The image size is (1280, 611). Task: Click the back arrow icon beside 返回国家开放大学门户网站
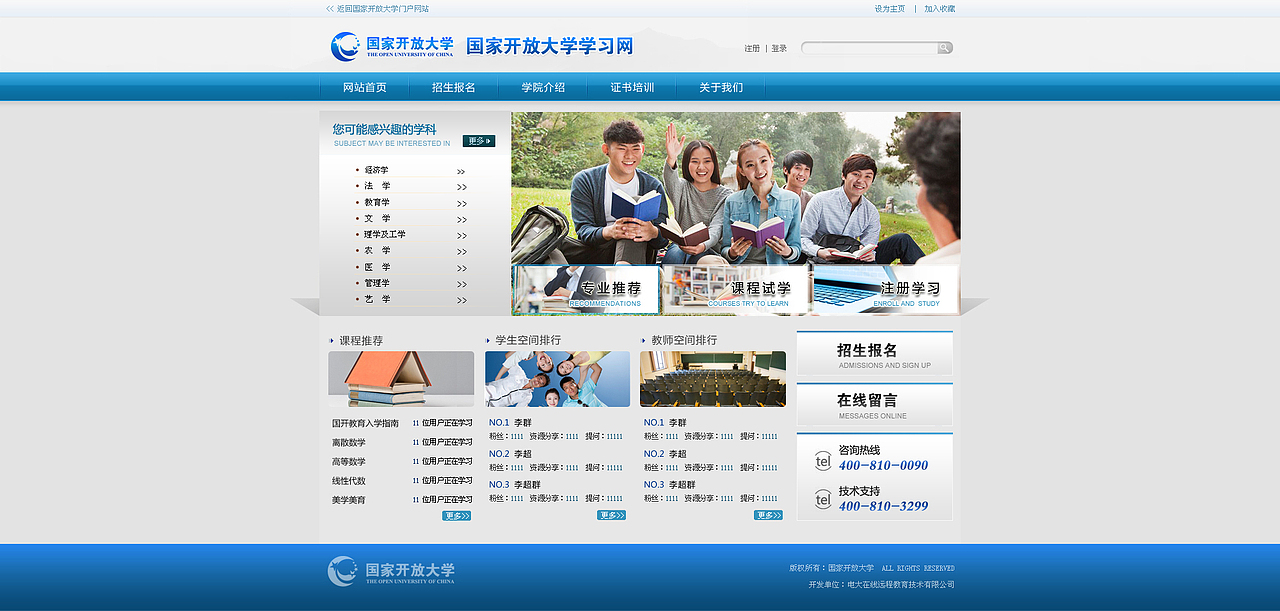click(330, 8)
